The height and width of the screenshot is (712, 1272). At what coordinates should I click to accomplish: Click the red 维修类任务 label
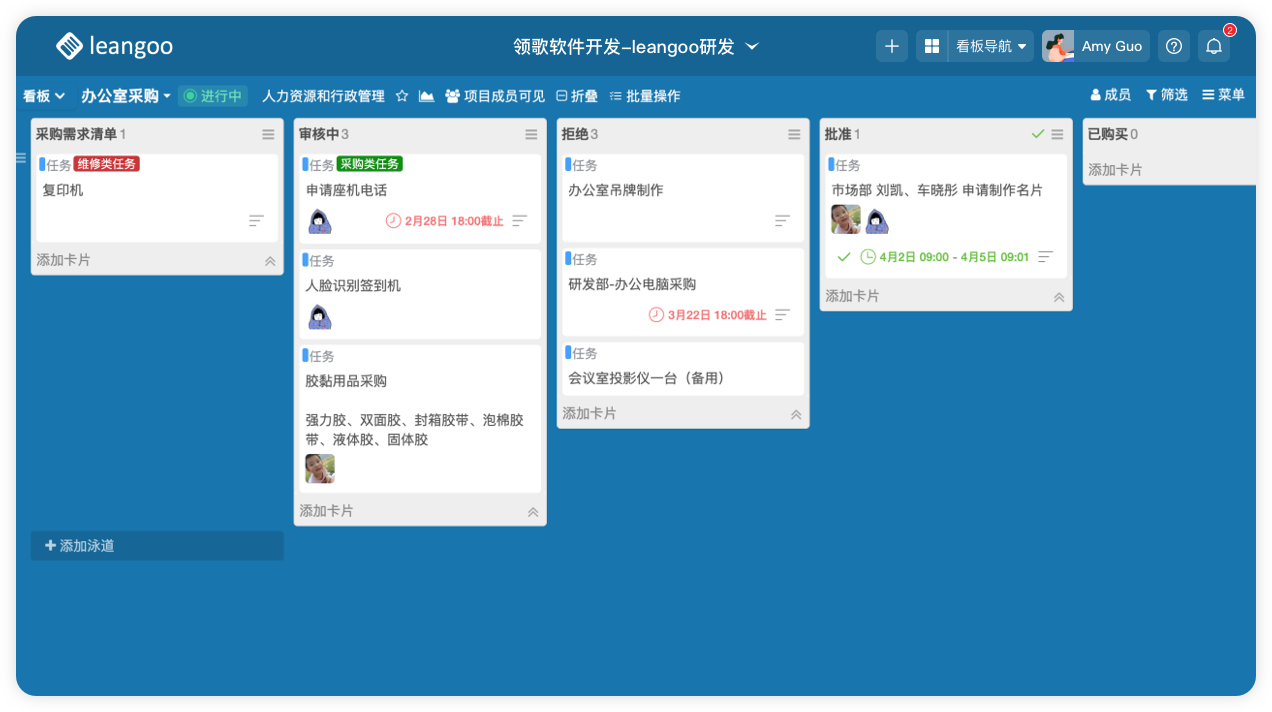106,164
